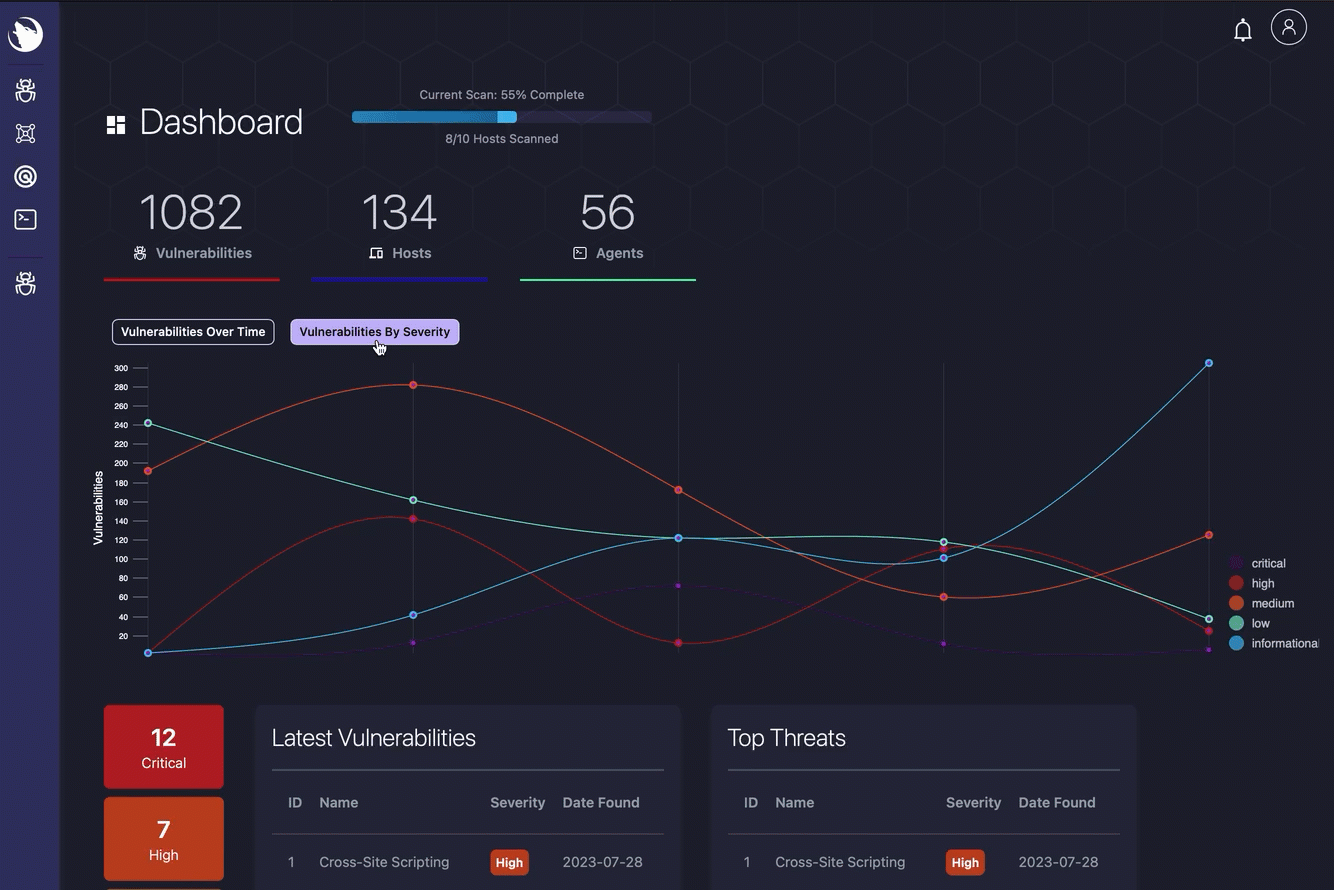Switch to Vulnerabilities Over Time chart
1334x890 pixels.
pyautogui.click(x=193, y=332)
